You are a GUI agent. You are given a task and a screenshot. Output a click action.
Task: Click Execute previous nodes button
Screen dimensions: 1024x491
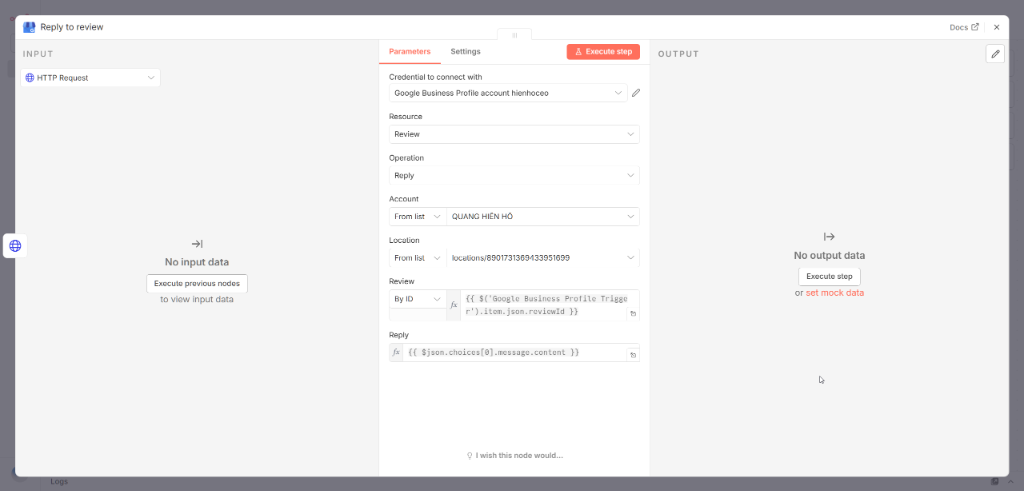tap(197, 283)
